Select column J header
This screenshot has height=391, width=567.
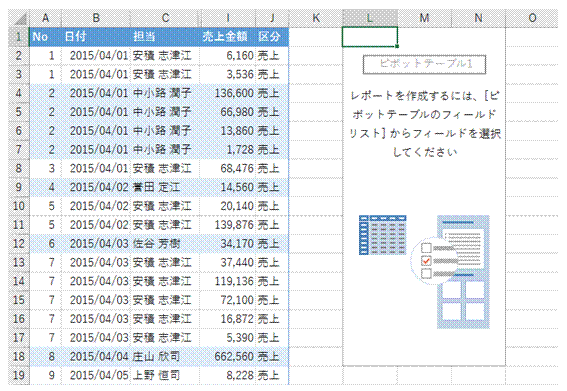(272, 18)
